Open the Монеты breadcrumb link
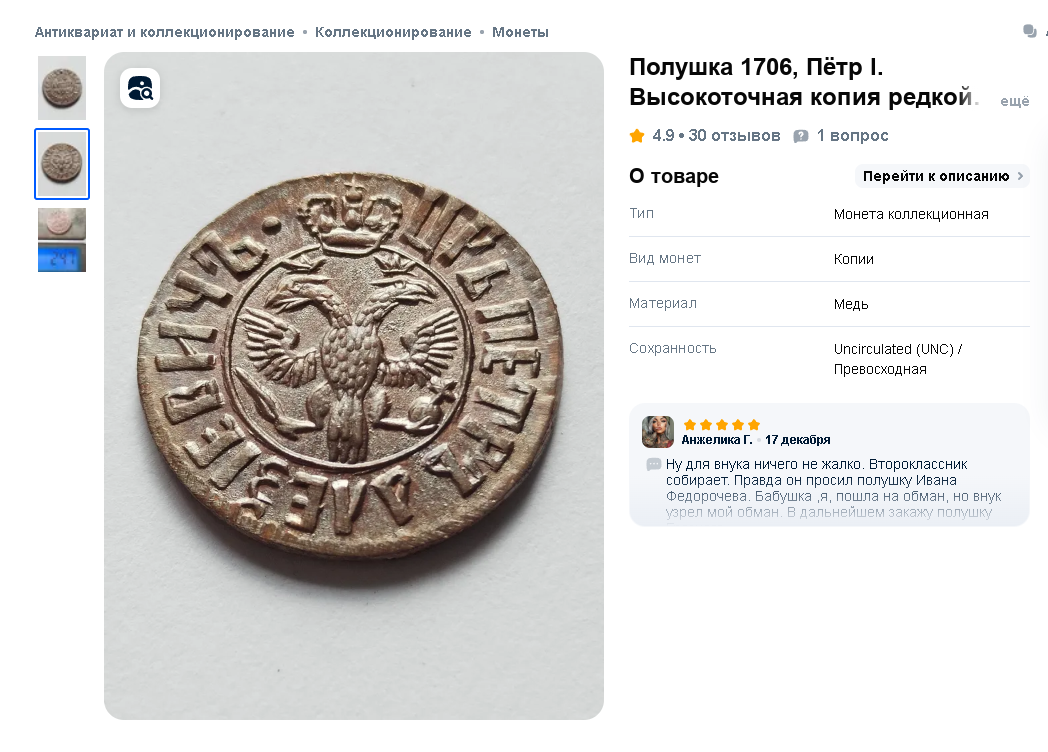 click(520, 32)
